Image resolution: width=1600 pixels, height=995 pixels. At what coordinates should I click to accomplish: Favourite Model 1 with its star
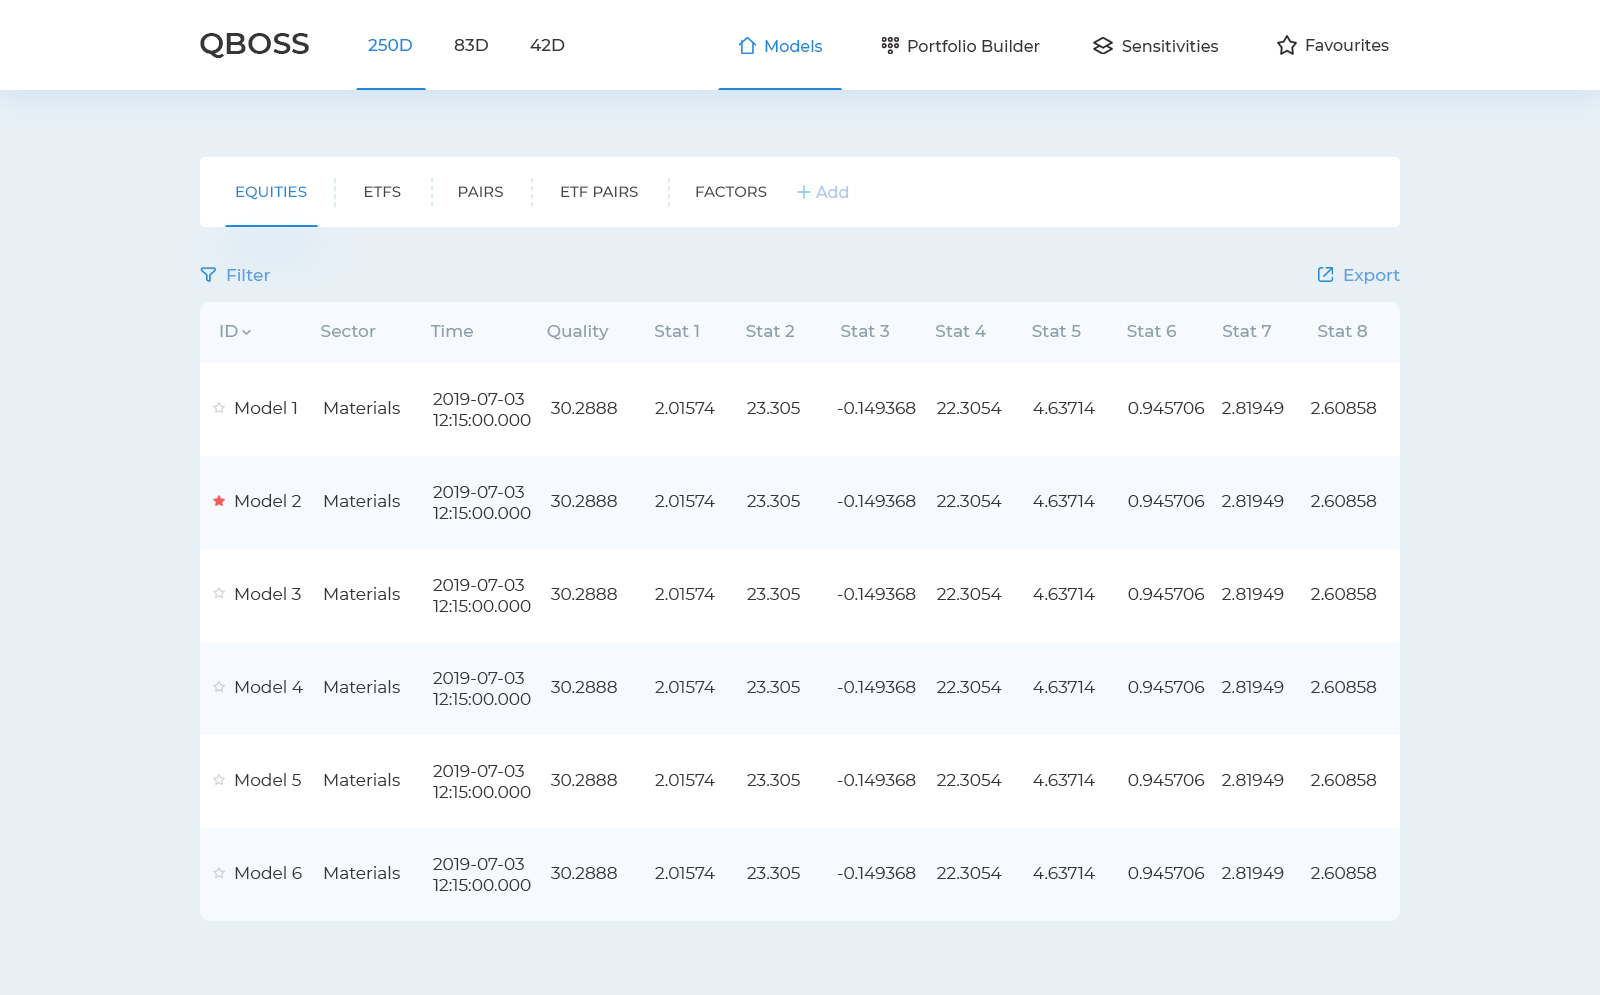219,408
